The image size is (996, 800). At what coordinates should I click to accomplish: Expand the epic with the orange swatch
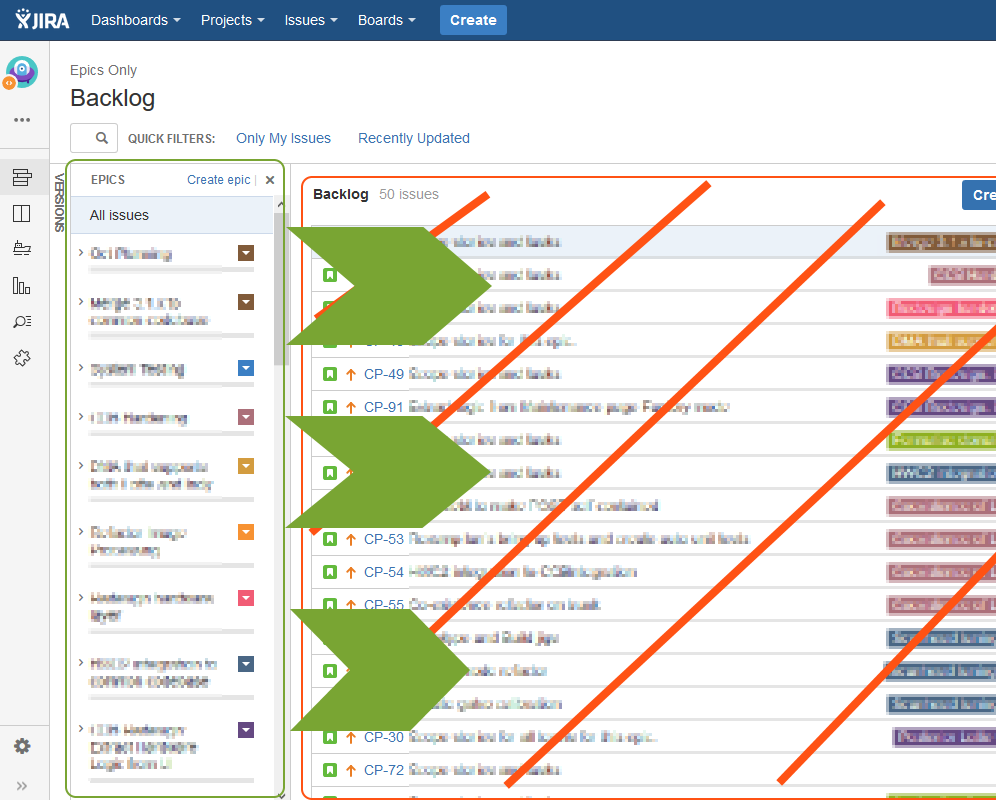[x=81, y=531]
